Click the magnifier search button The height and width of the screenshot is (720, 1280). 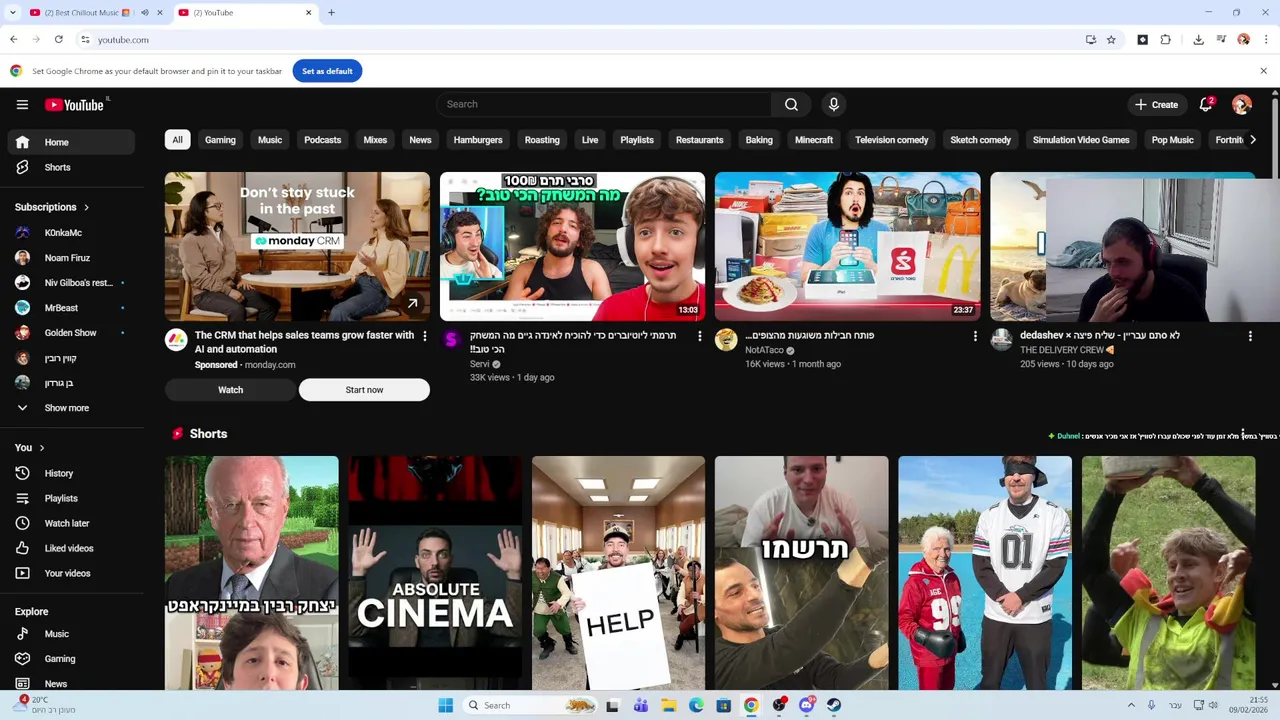(791, 104)
